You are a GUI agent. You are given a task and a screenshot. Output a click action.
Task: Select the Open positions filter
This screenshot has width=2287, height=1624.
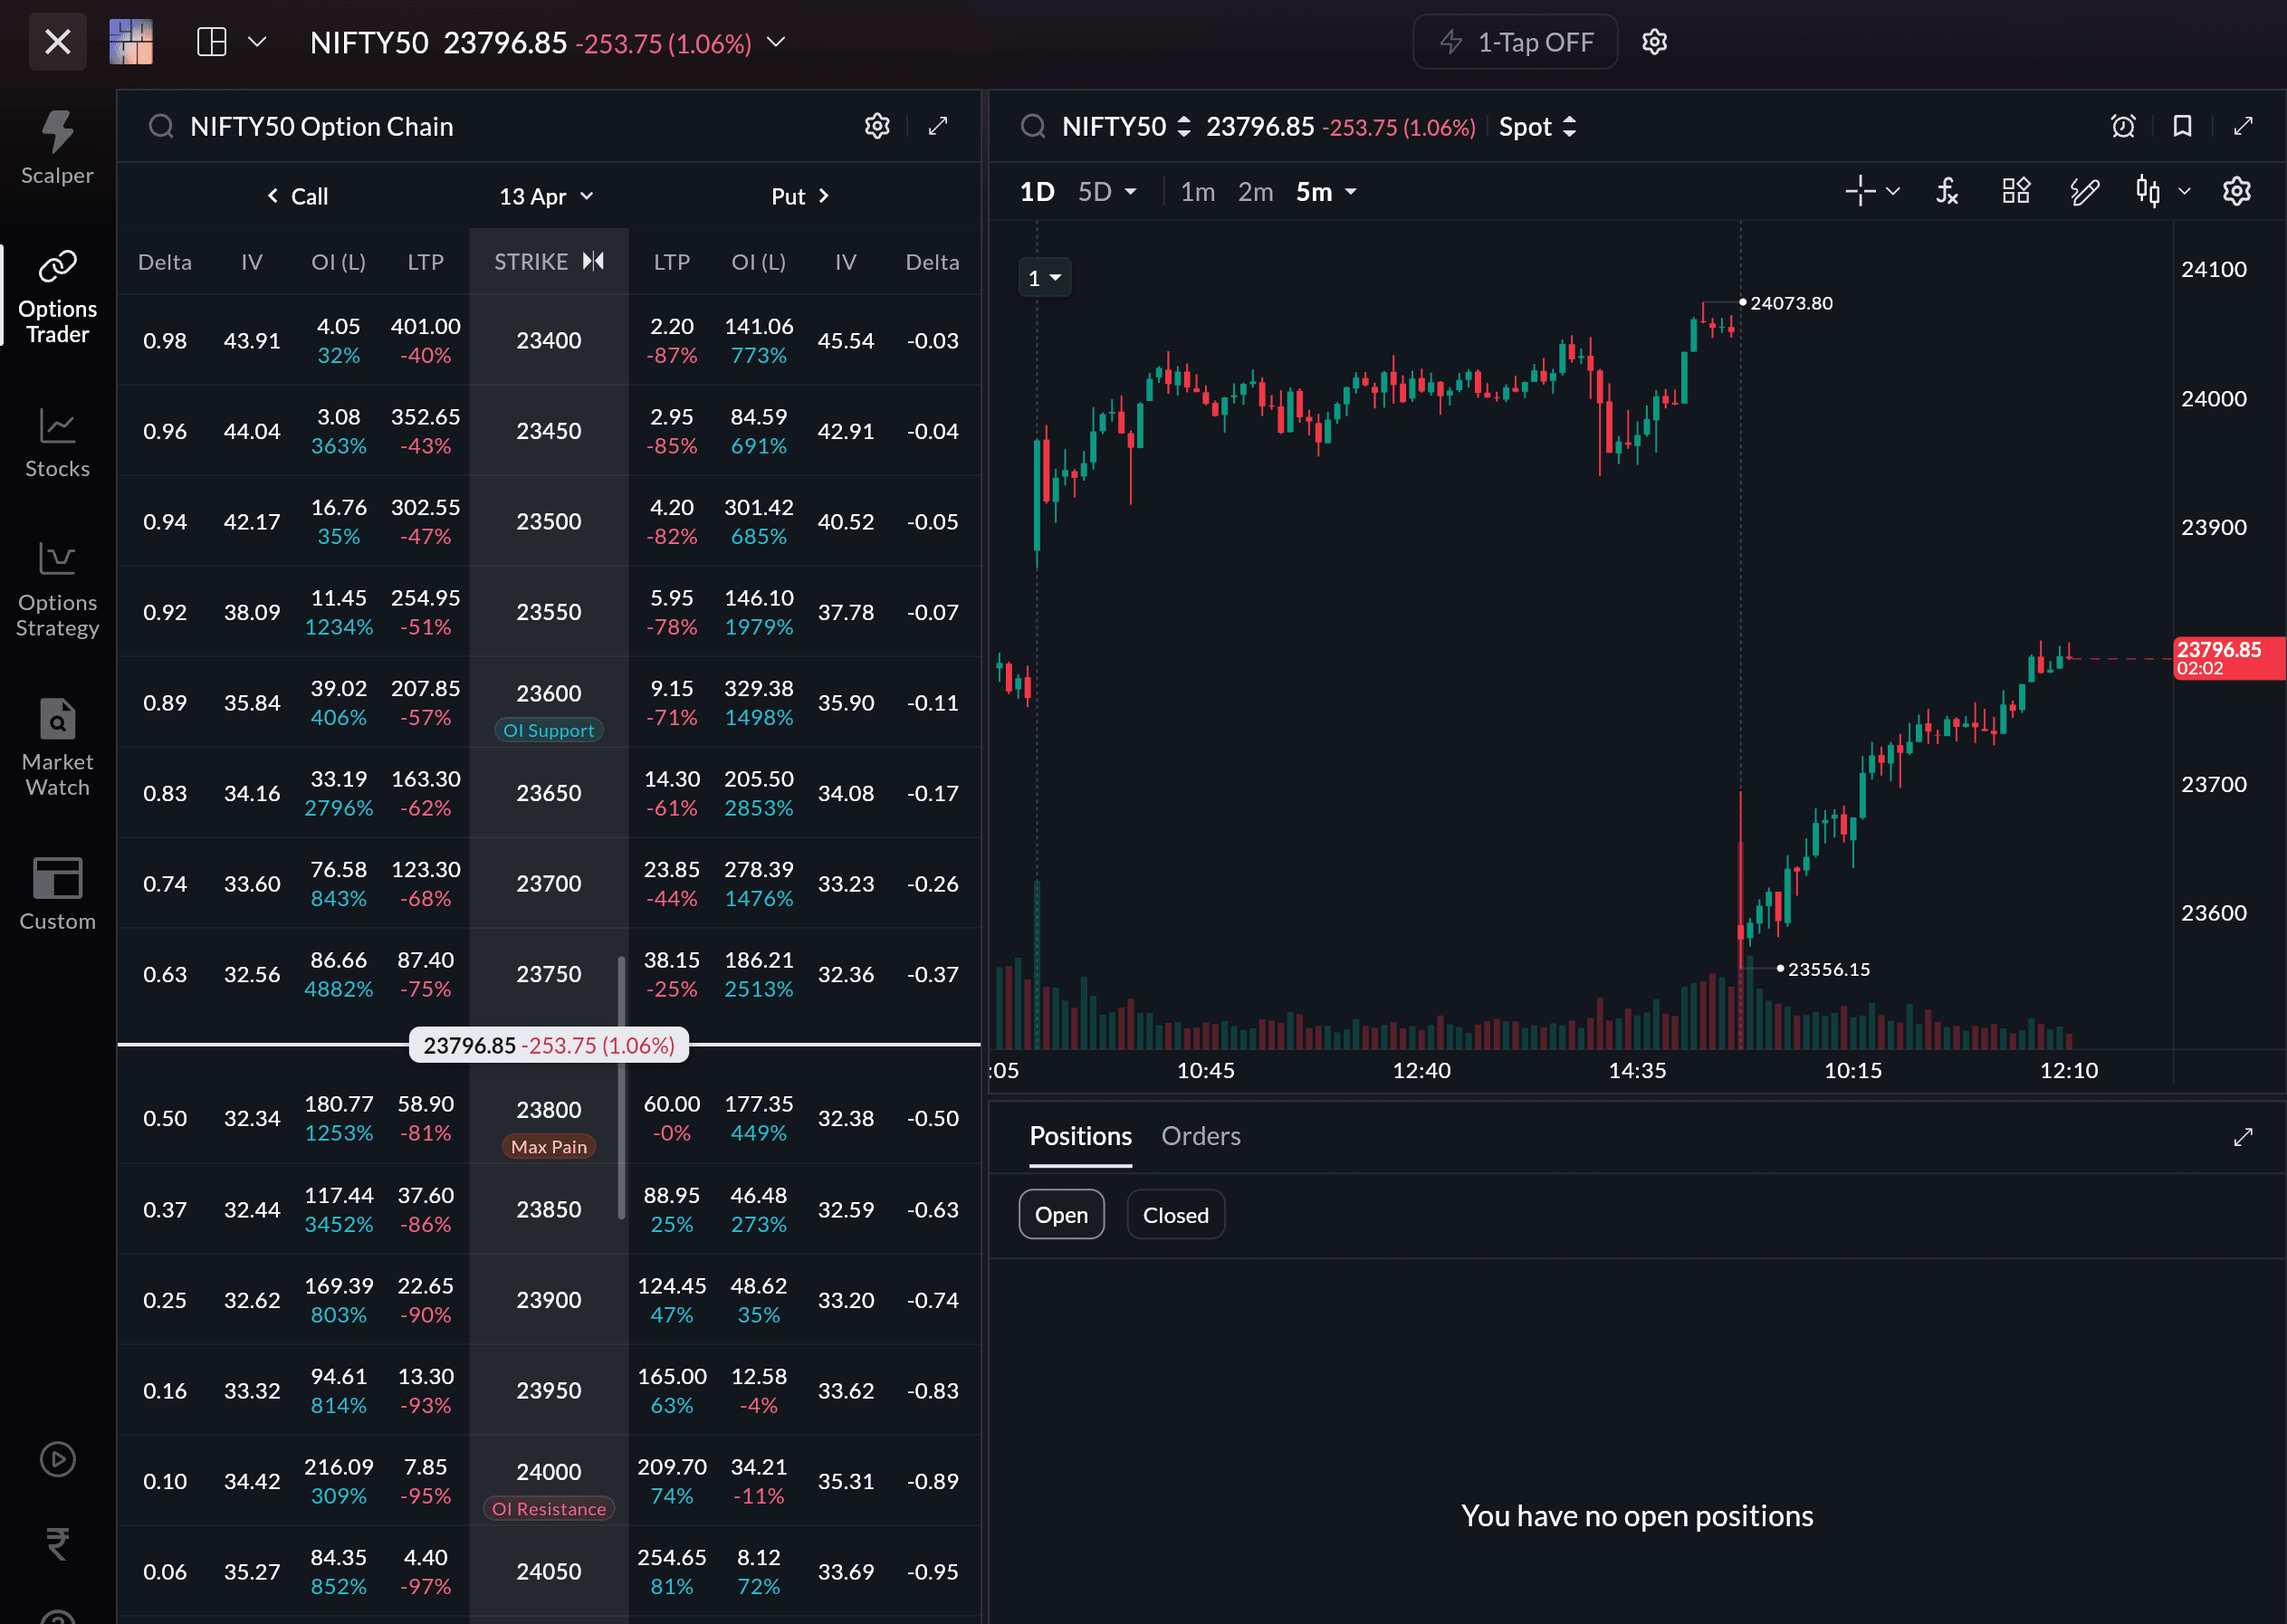[x=1061, y=1214]
